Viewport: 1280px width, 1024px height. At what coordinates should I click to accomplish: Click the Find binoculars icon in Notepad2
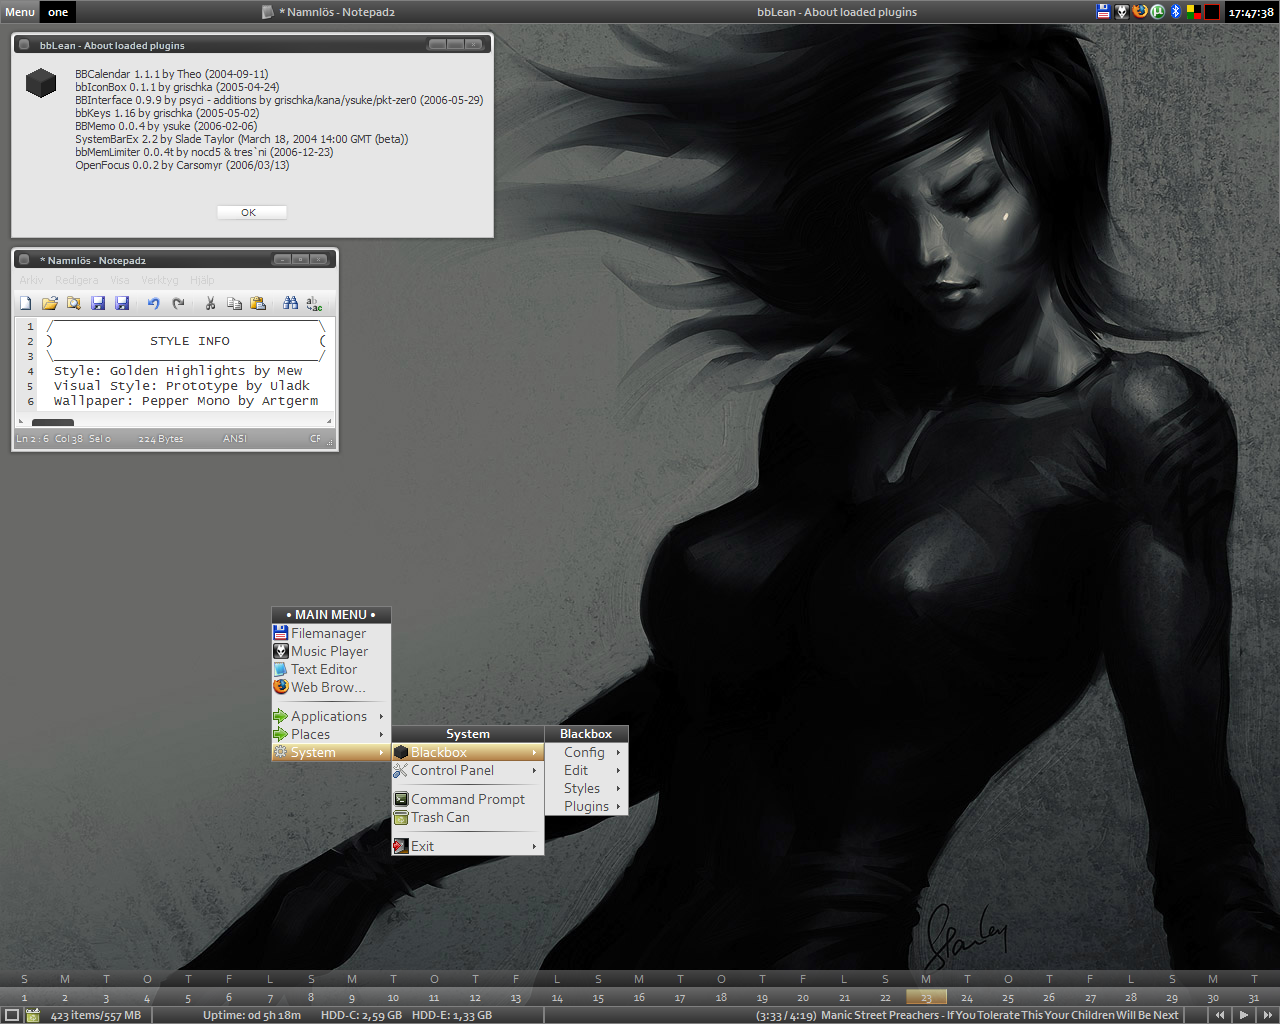[290, 303]
